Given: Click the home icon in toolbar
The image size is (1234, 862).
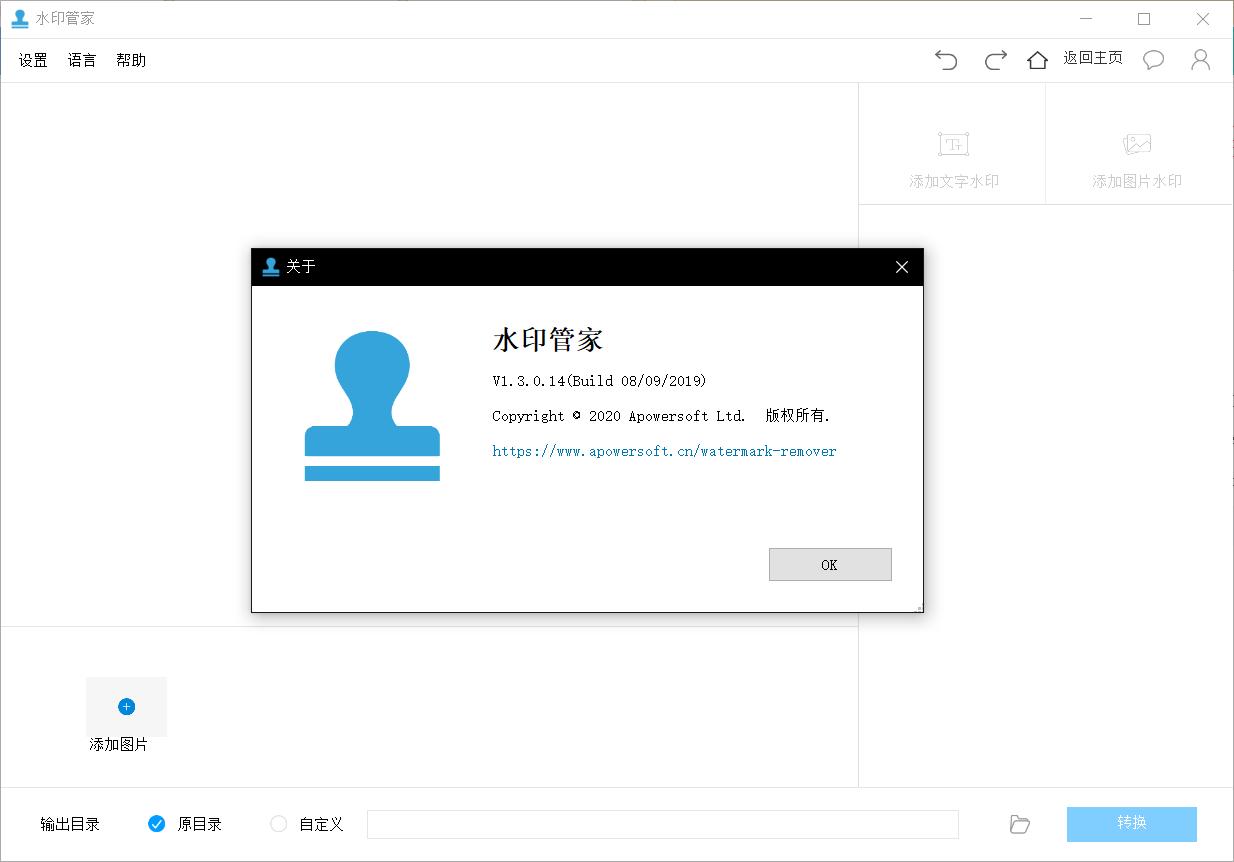Looking at the screenshot, I should (1037, 60).
